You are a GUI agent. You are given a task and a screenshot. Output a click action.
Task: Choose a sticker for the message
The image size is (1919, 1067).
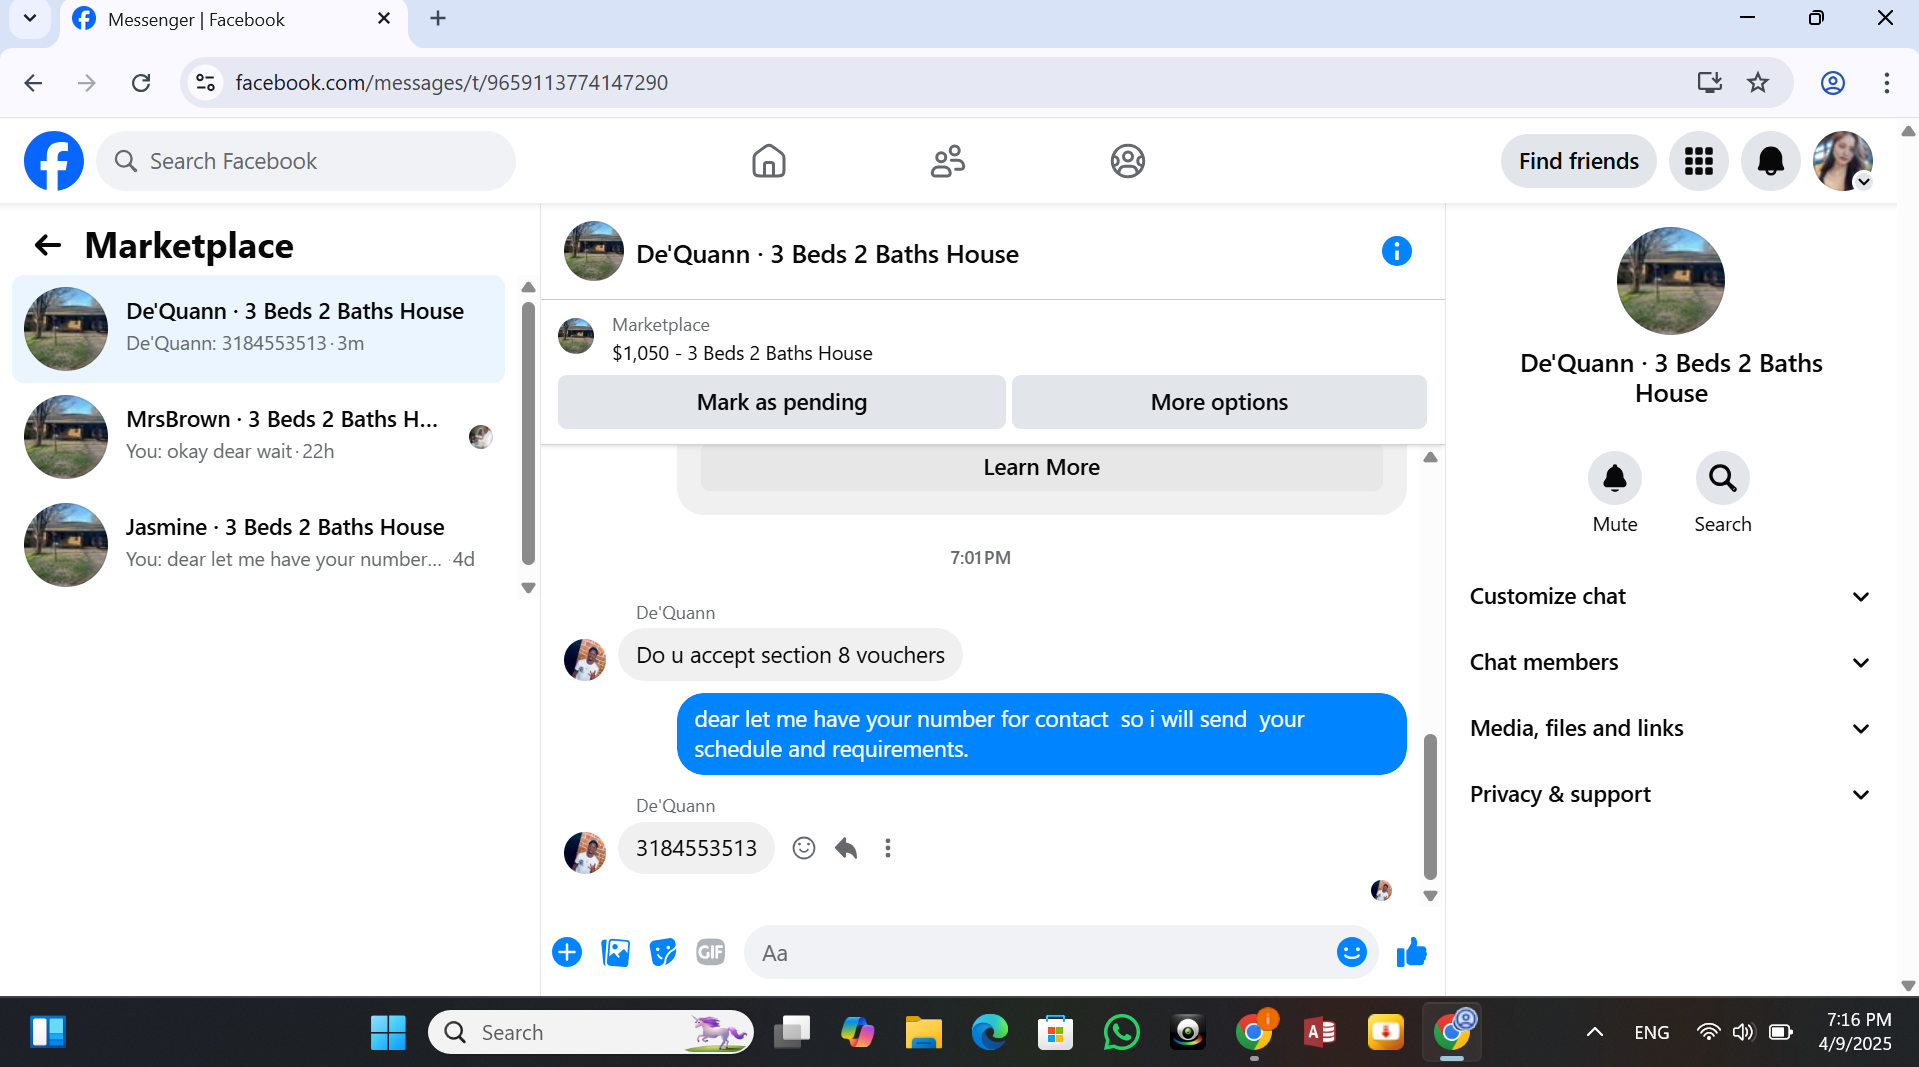663,952
